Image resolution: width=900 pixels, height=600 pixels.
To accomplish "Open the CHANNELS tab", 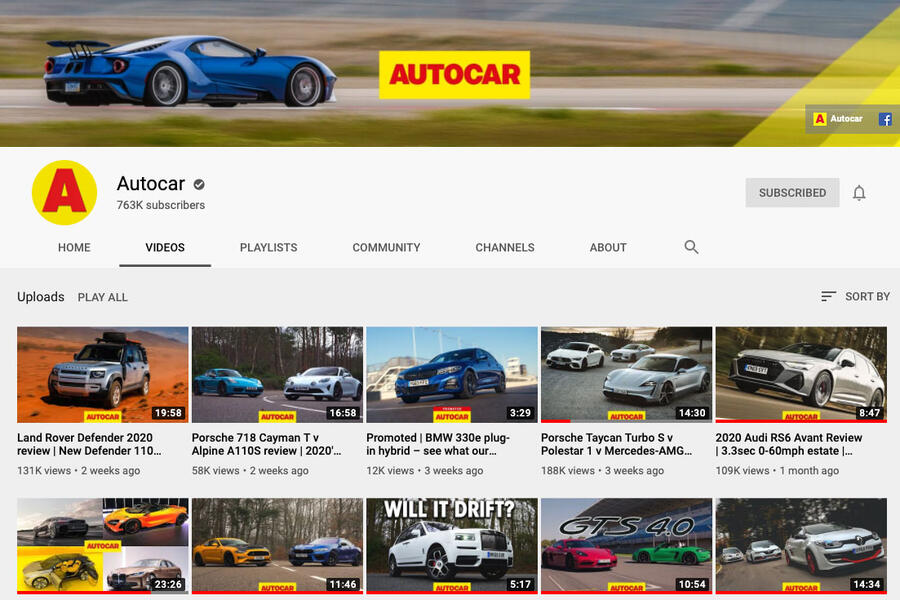I will 505,247.
